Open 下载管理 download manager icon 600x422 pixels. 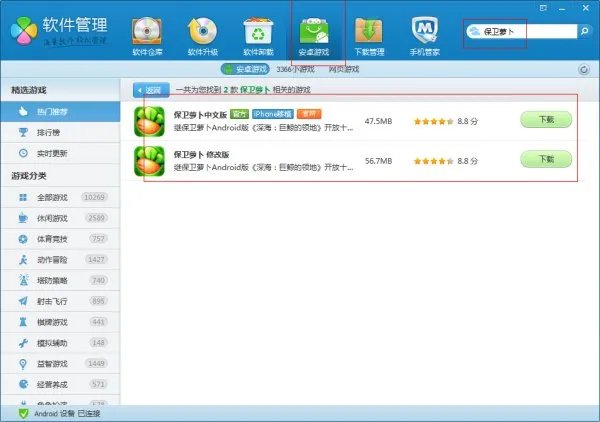click(x=370, y=29)
